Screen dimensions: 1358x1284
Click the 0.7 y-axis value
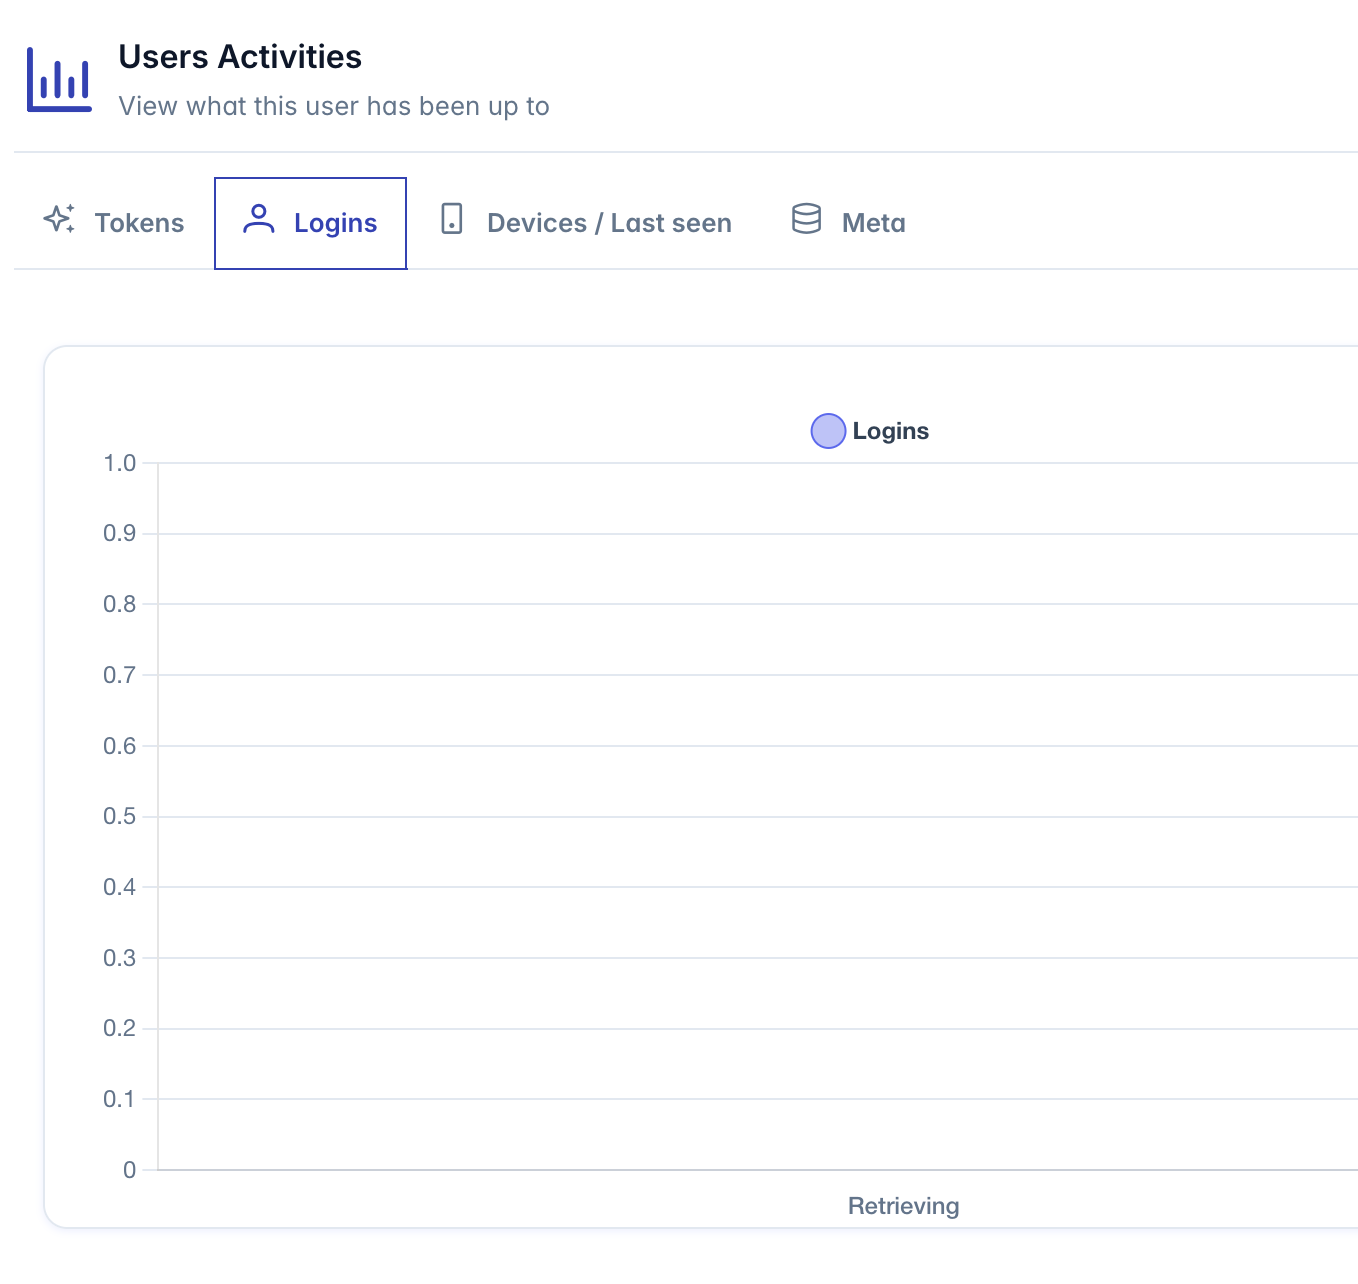[x=119, y=675]
